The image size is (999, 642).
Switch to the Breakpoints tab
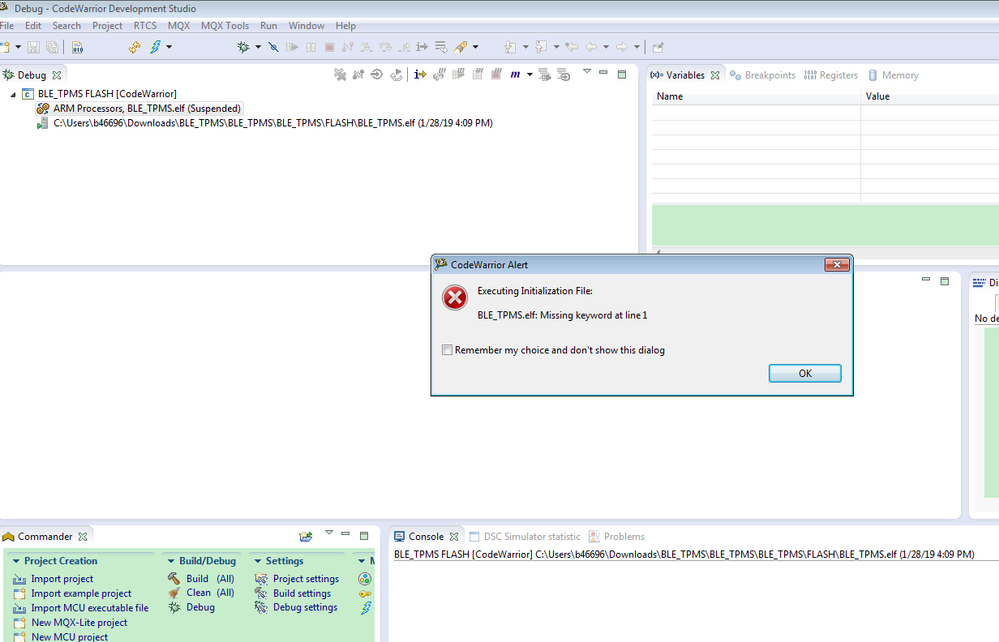(763, 75)
